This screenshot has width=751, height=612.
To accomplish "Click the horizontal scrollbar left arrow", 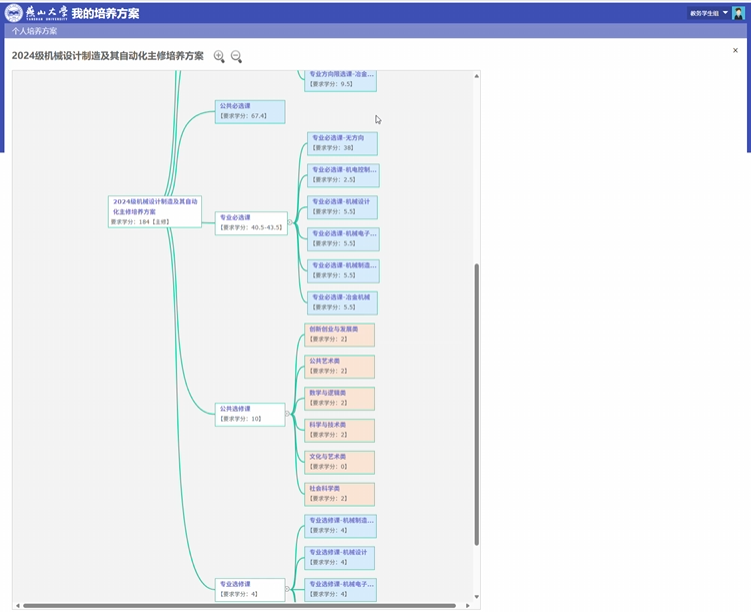I will coord(18,606).
